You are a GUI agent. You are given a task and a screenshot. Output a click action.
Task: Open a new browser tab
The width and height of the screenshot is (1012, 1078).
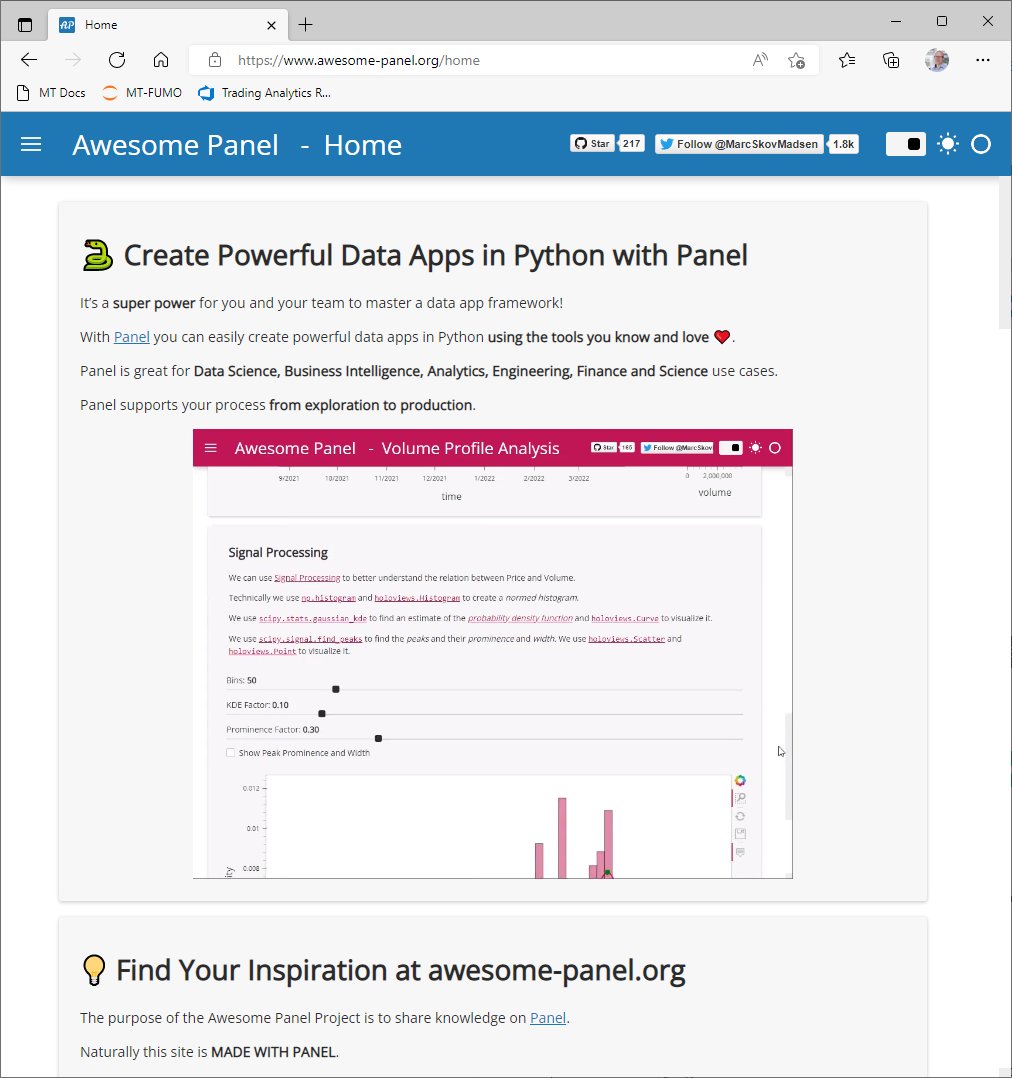(x=305, y=25)
